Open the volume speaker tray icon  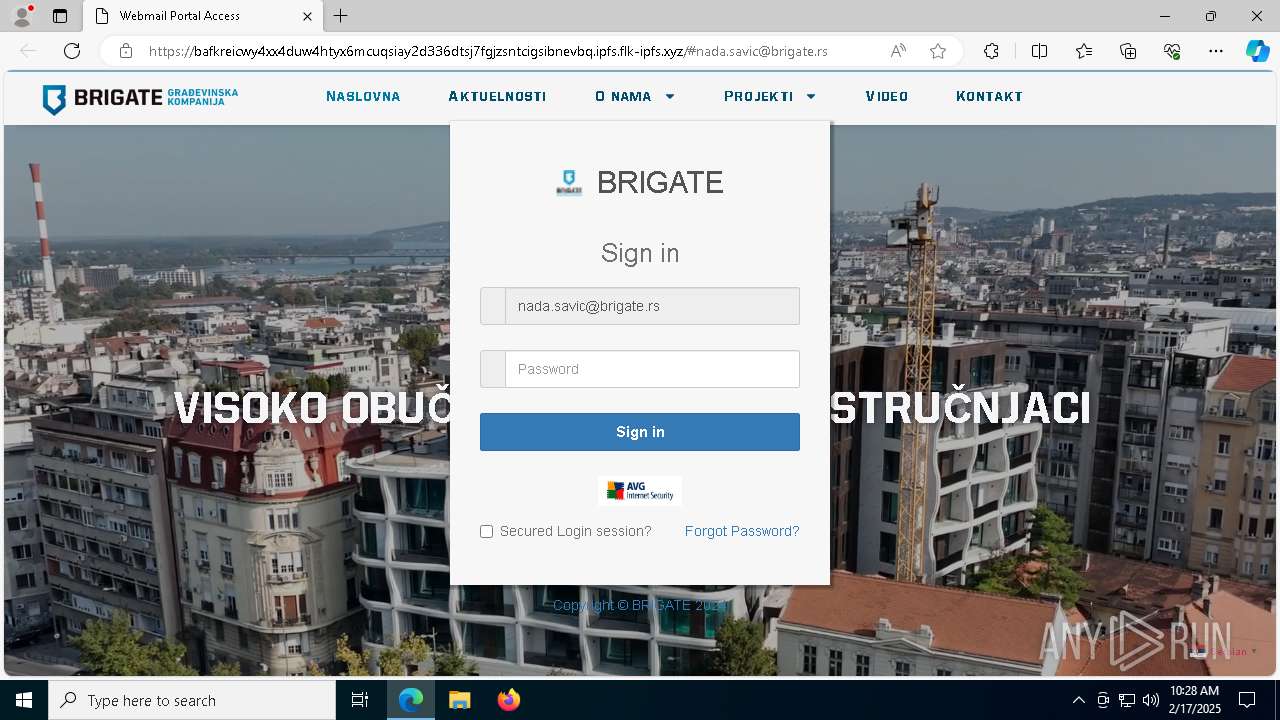coord(1150,700)
